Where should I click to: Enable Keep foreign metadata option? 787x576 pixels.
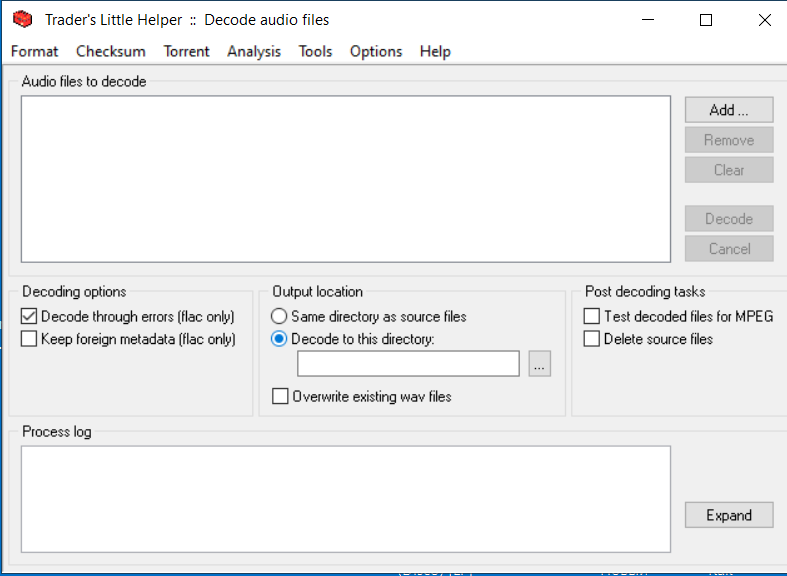[29, 339]
